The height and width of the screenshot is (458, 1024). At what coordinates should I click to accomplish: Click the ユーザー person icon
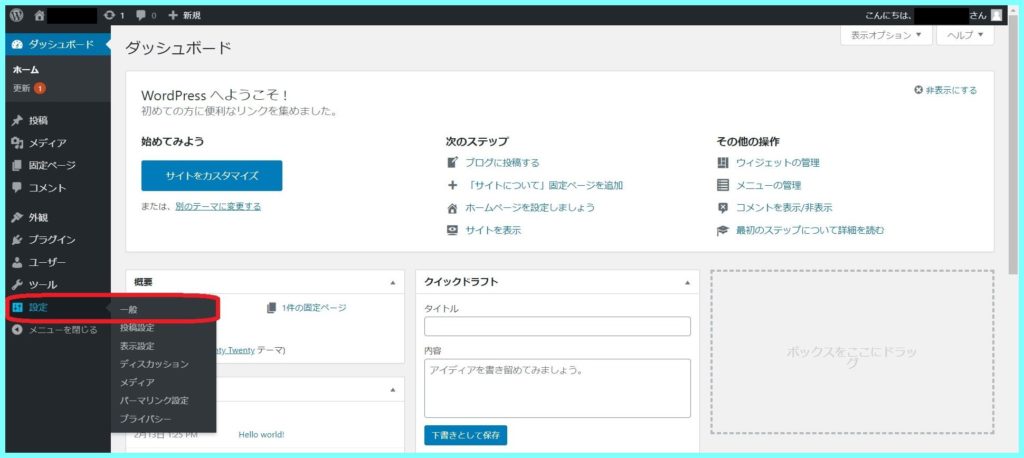pos(18,262)
